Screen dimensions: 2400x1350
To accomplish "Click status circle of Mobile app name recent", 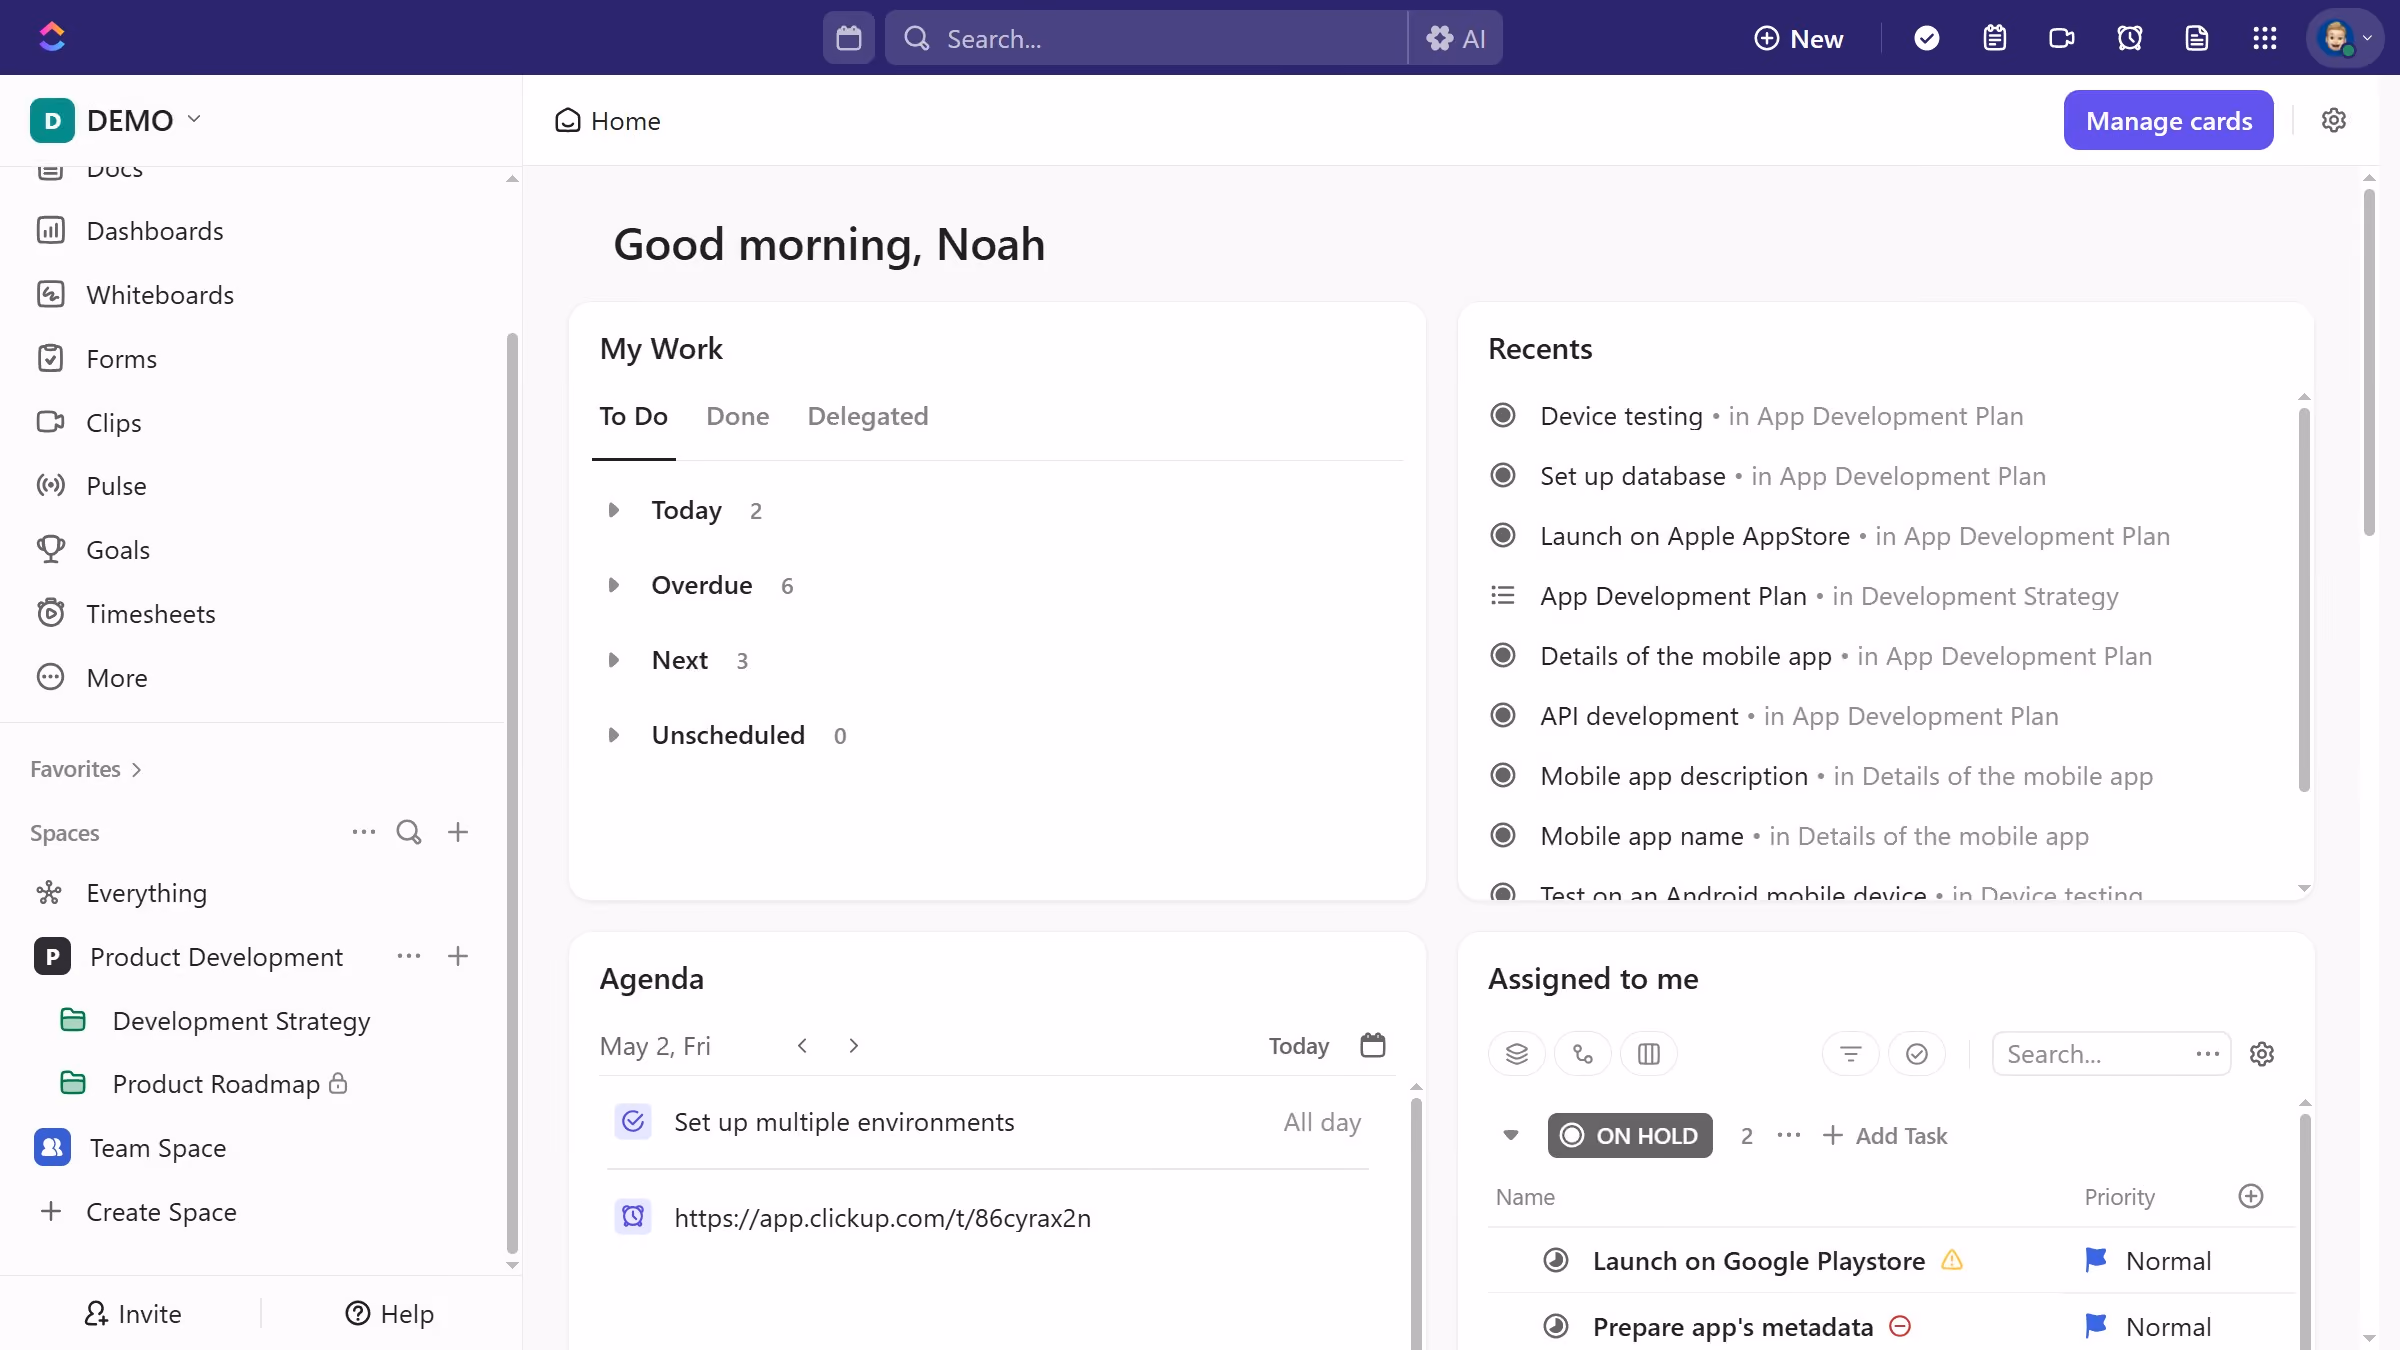I will tap(1503, 835).
